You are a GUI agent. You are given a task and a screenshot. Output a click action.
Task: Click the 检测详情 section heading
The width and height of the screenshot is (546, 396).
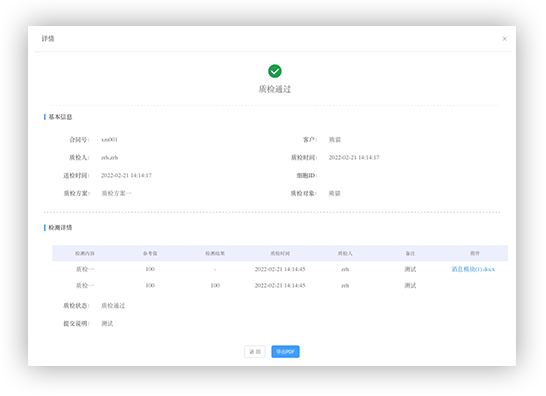60,227
